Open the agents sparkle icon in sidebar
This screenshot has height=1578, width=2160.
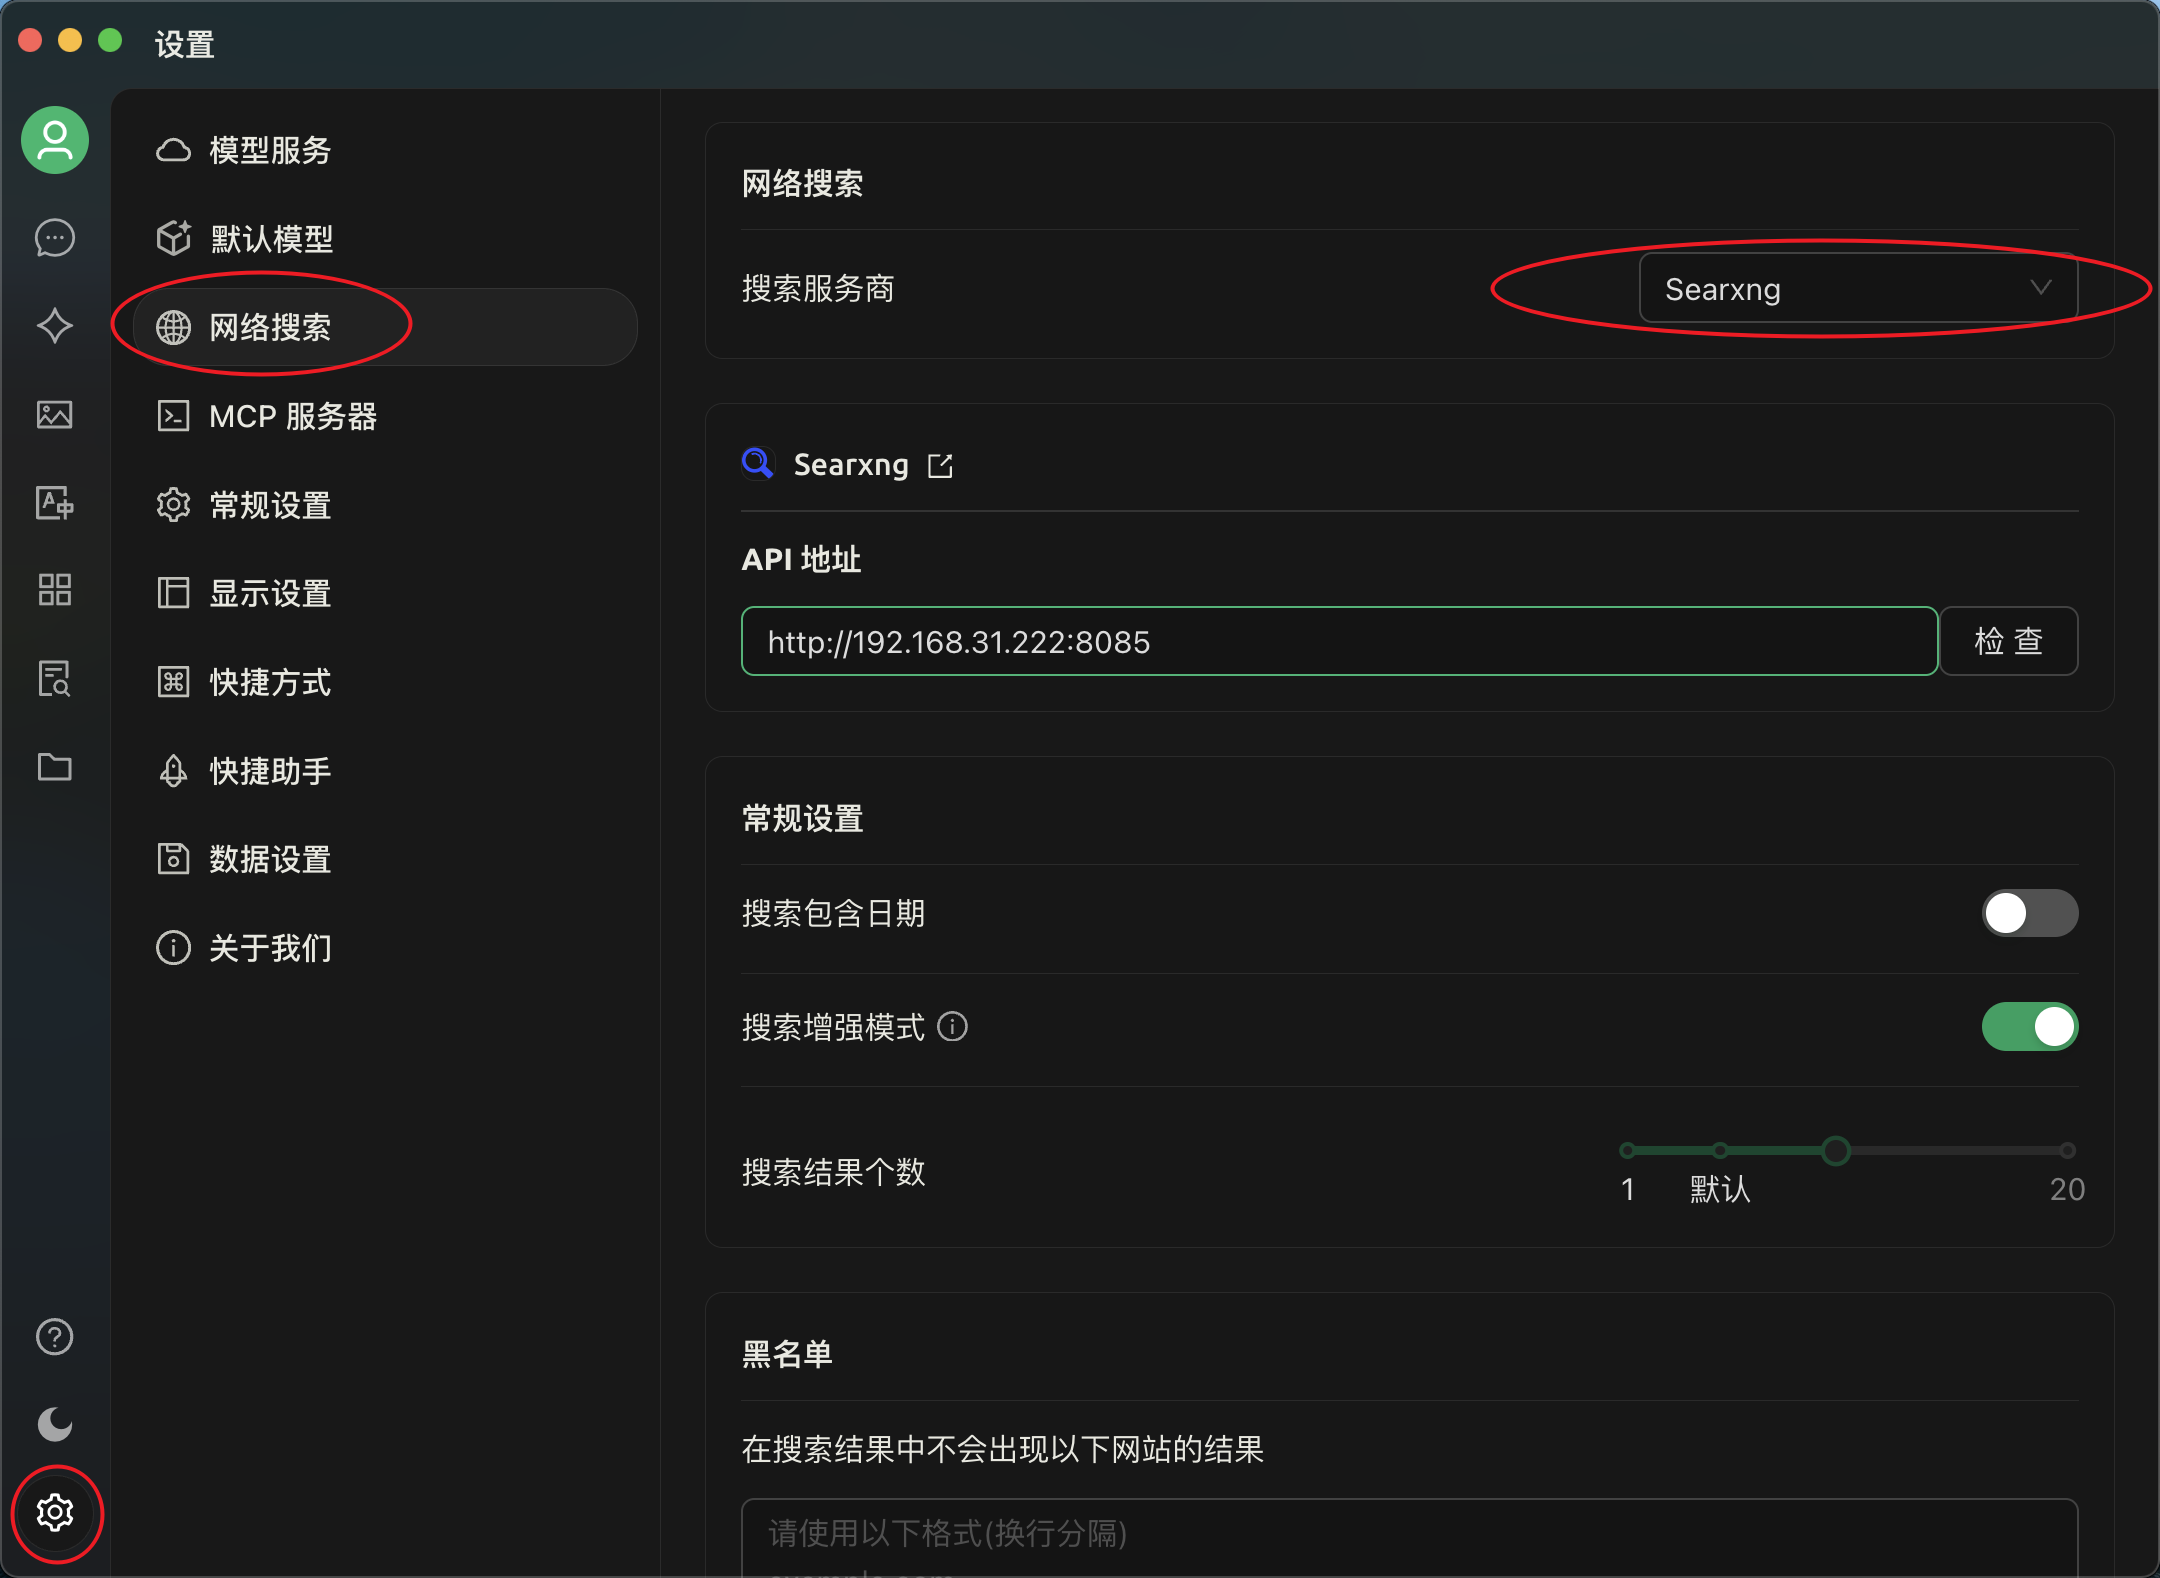[x=55, y=326]
